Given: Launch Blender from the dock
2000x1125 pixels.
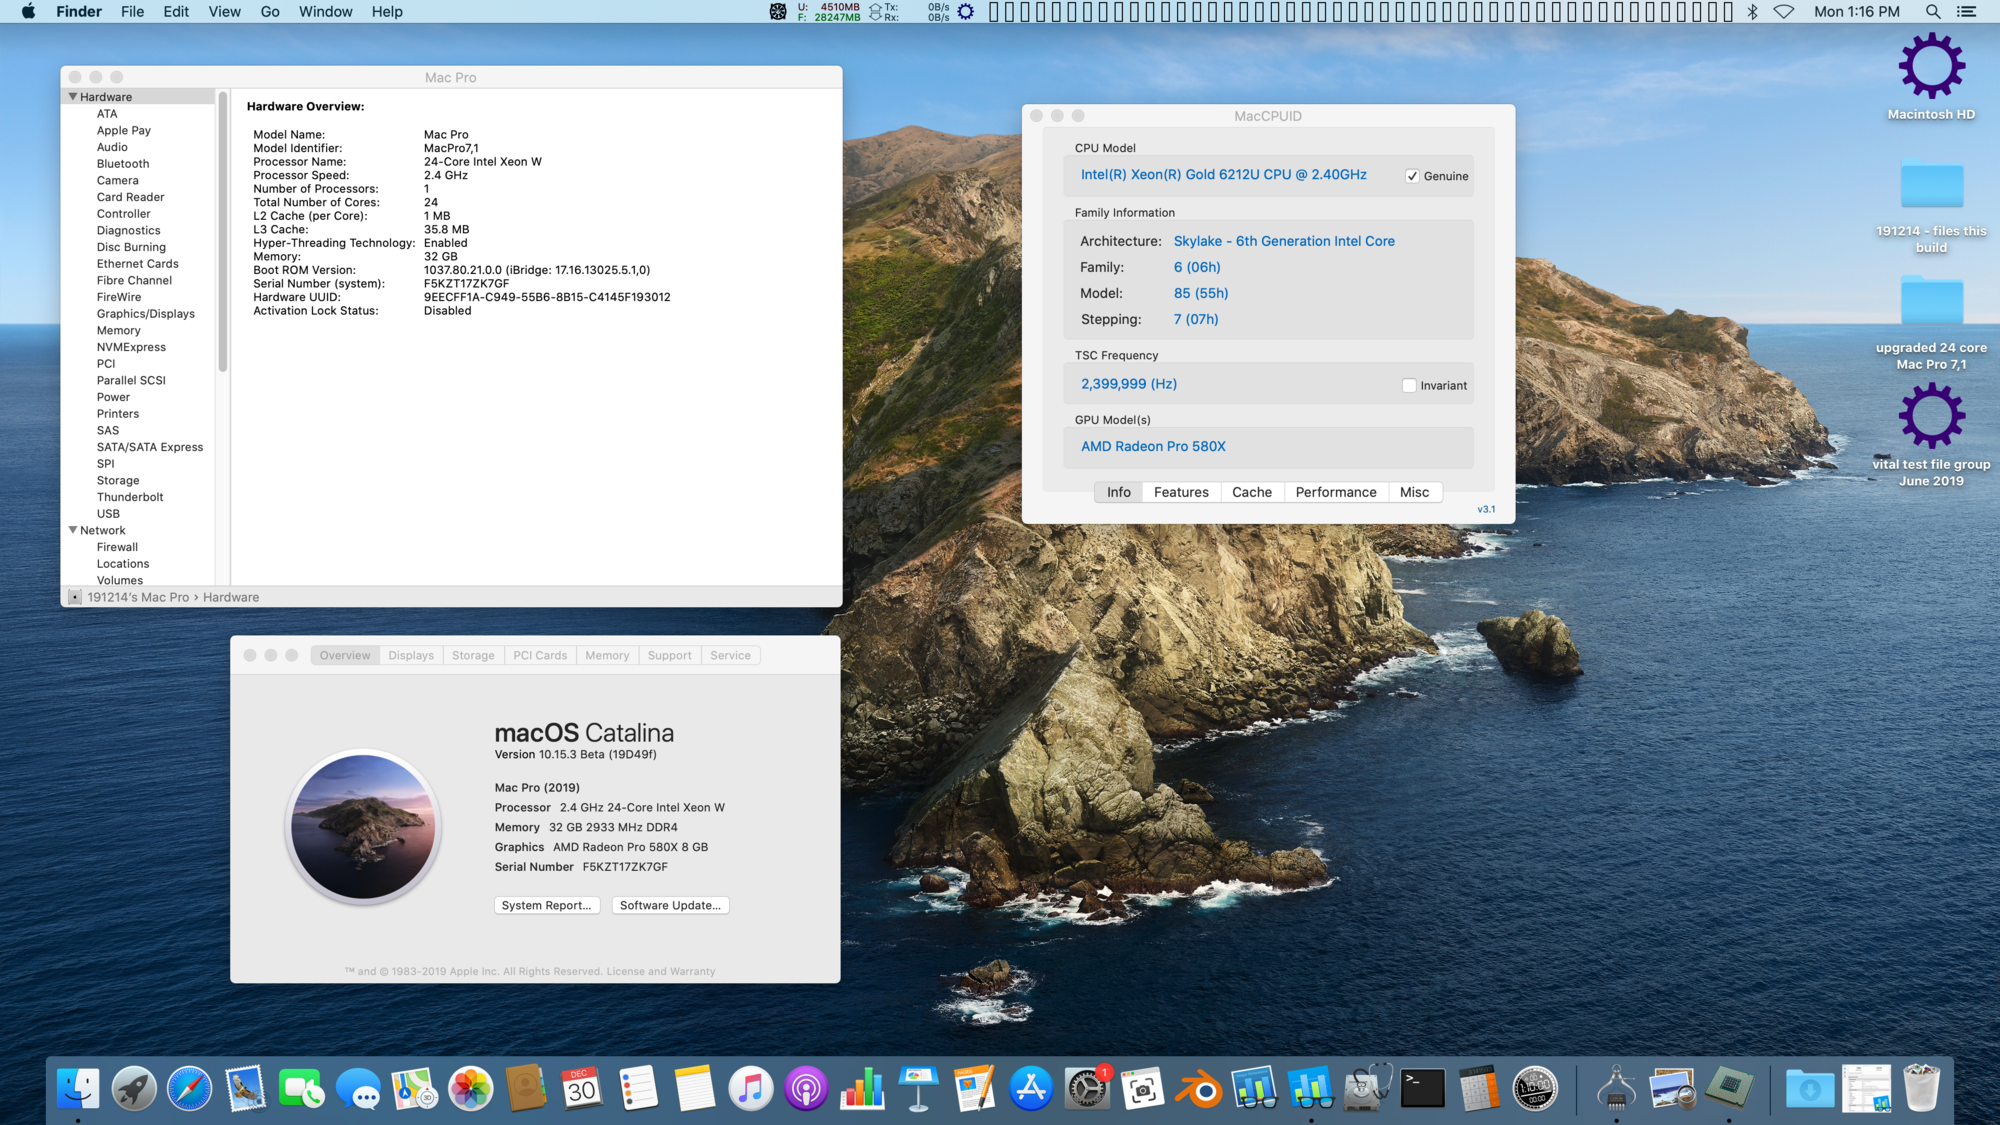Looking at the screenshot, I should pyautogui.click(x=1199, y=1089).
